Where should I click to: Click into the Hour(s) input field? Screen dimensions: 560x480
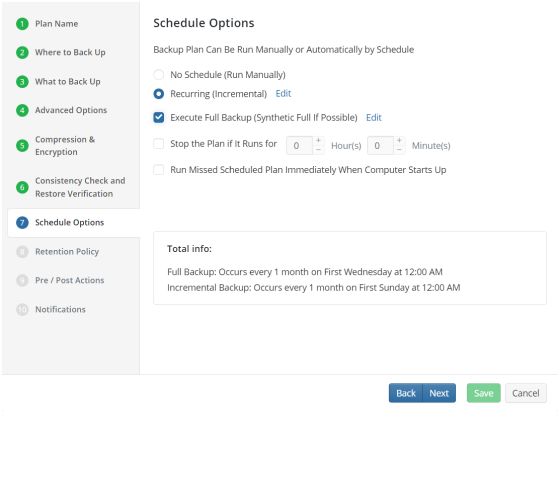[299, 146]
